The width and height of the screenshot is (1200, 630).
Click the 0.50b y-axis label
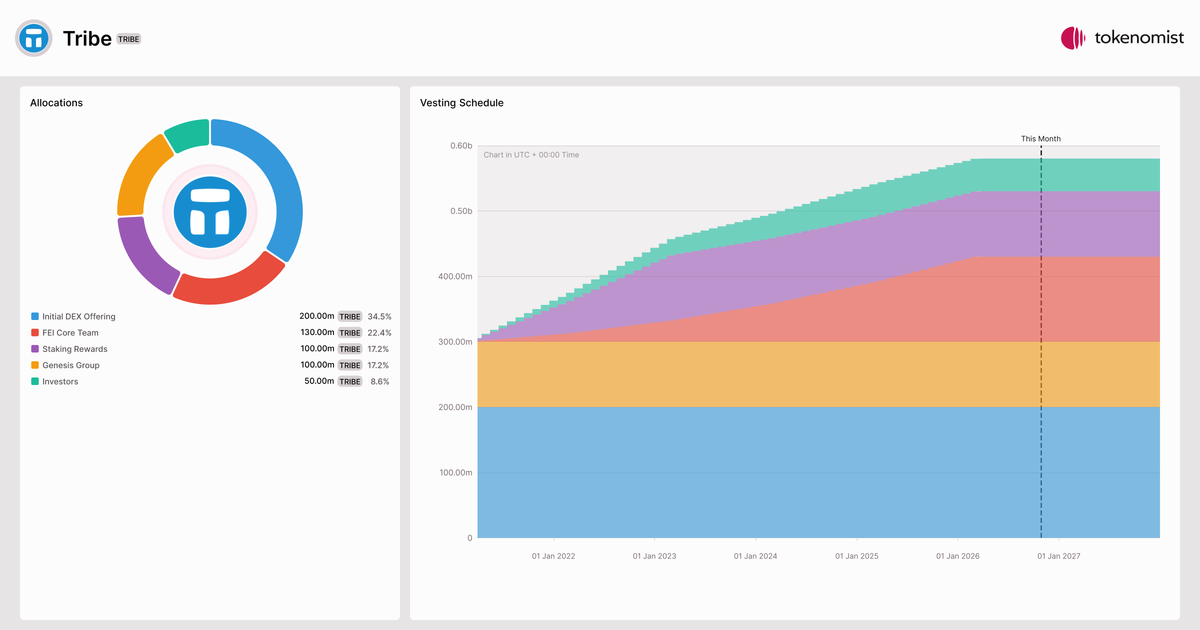point(461,211)
